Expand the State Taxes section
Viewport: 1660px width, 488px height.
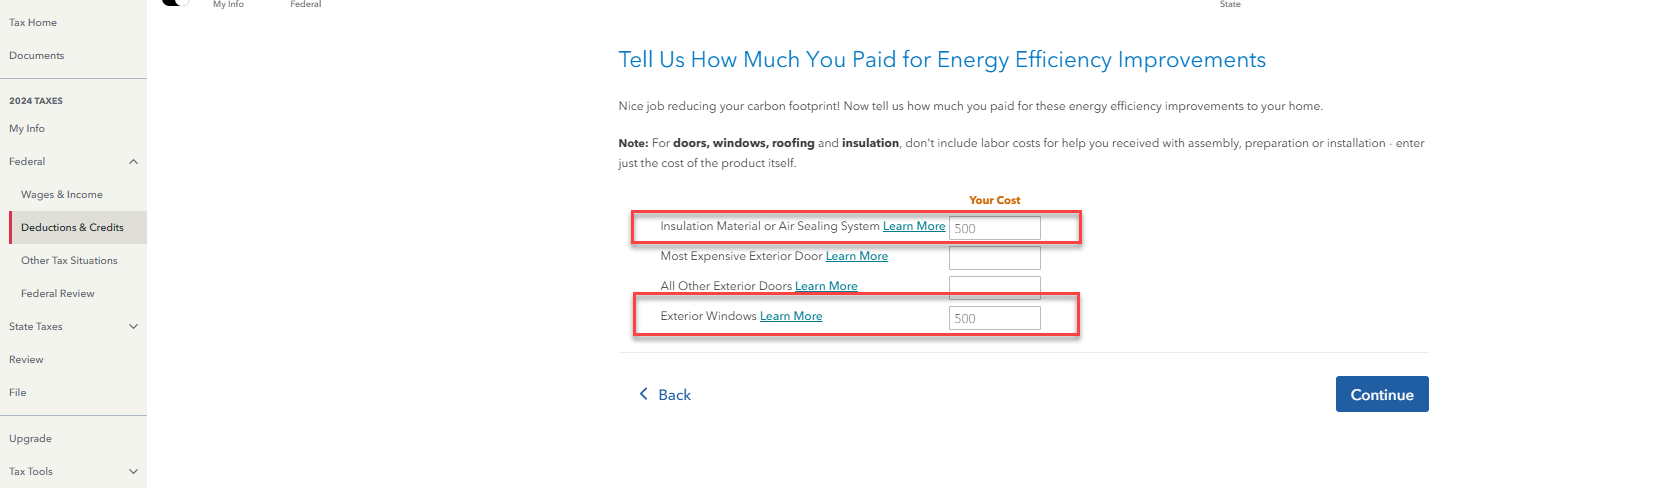click(x=133, y=327)
